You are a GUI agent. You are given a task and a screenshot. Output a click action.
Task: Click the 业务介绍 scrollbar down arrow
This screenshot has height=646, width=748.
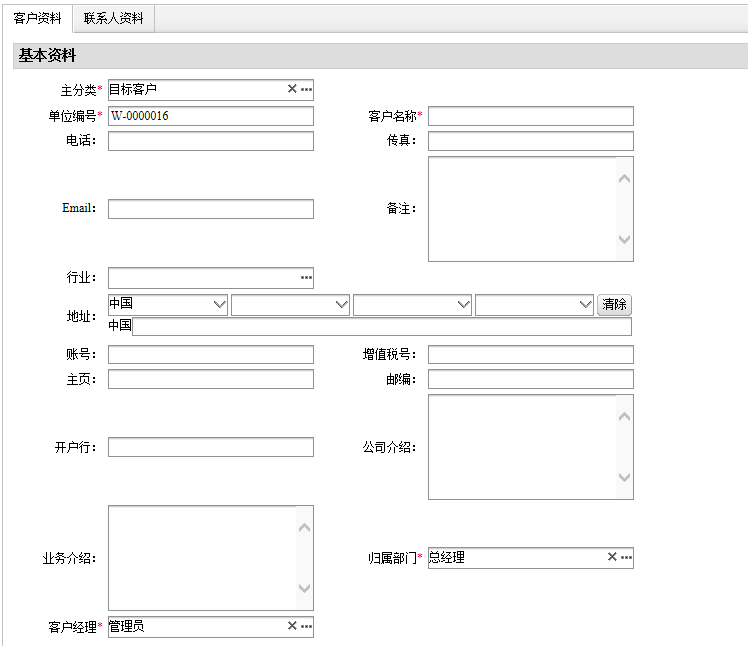click(304, 588)
